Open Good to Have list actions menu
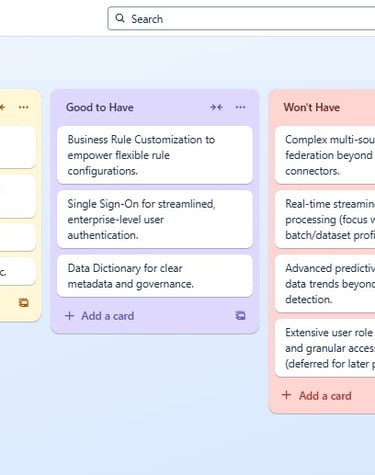The width and height of the screenshot is (375, 475). [x=240, y=107]
